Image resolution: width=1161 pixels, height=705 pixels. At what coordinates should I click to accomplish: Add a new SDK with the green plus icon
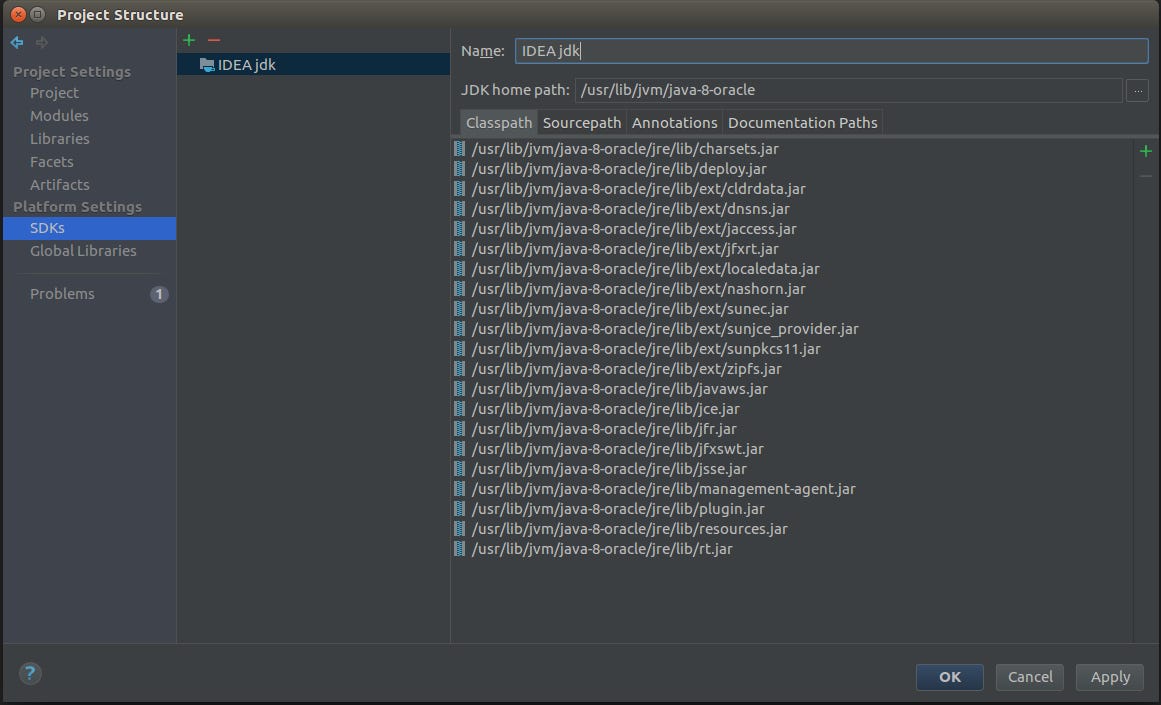(x=188, y=40)
